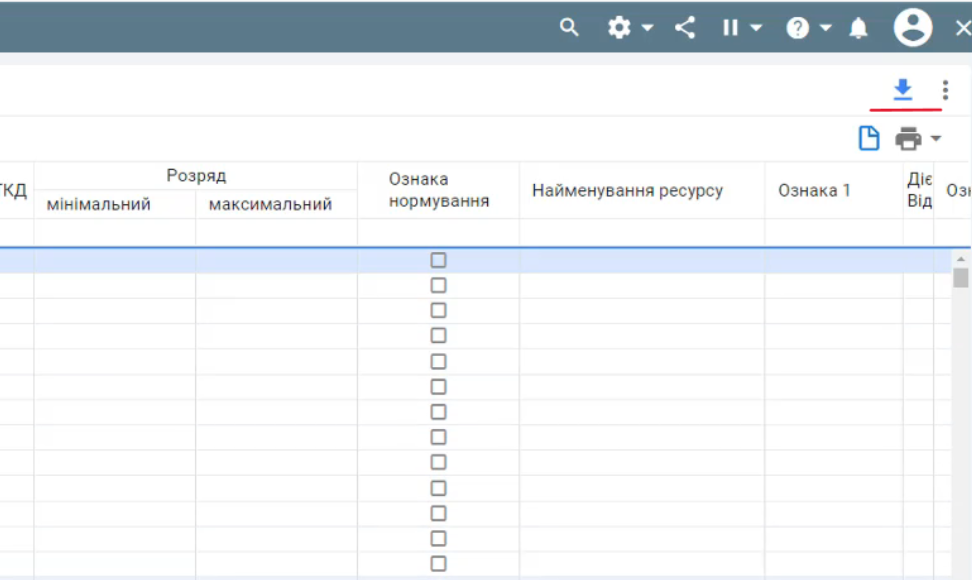Image resolution: width=972 pixels, height=580 pixels.
Task: Click the filter field under Найменування ресурсу
Action: 642,232
